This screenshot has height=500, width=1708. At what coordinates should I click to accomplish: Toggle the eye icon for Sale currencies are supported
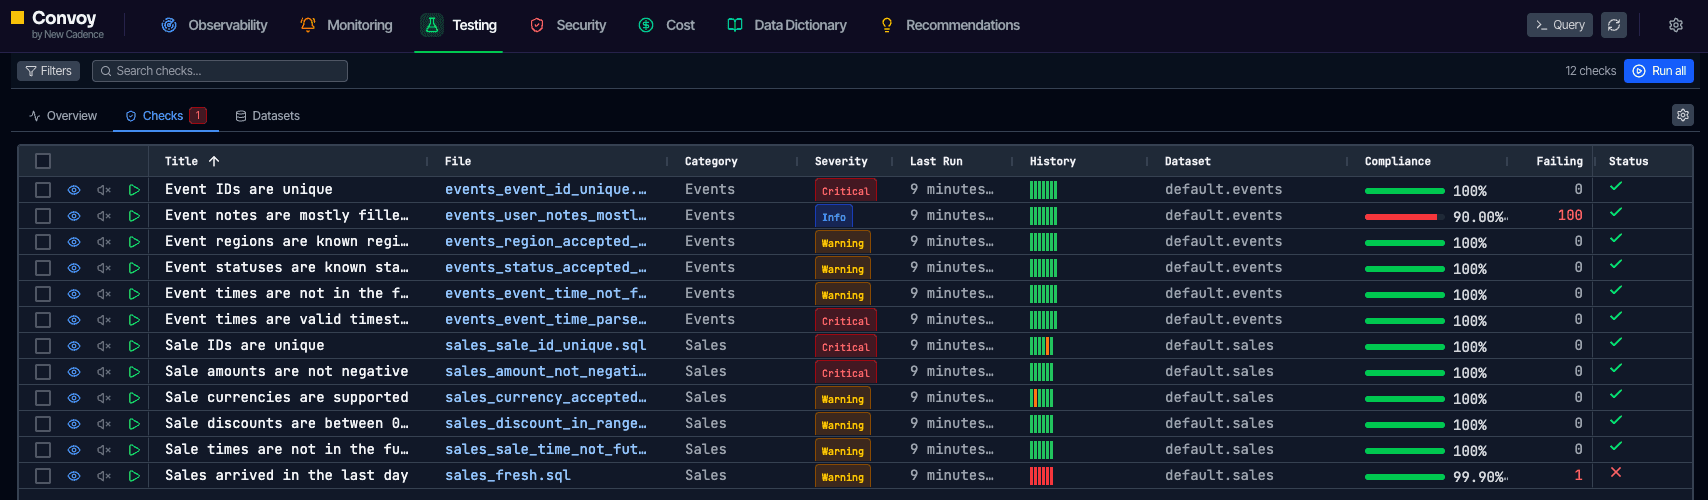tap(74, 398)
